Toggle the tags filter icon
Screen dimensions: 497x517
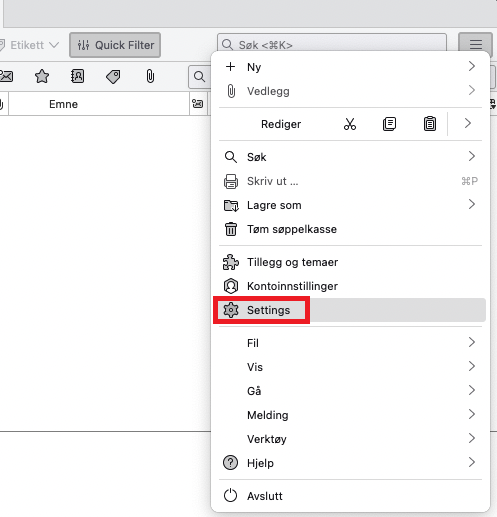(113, 77)
